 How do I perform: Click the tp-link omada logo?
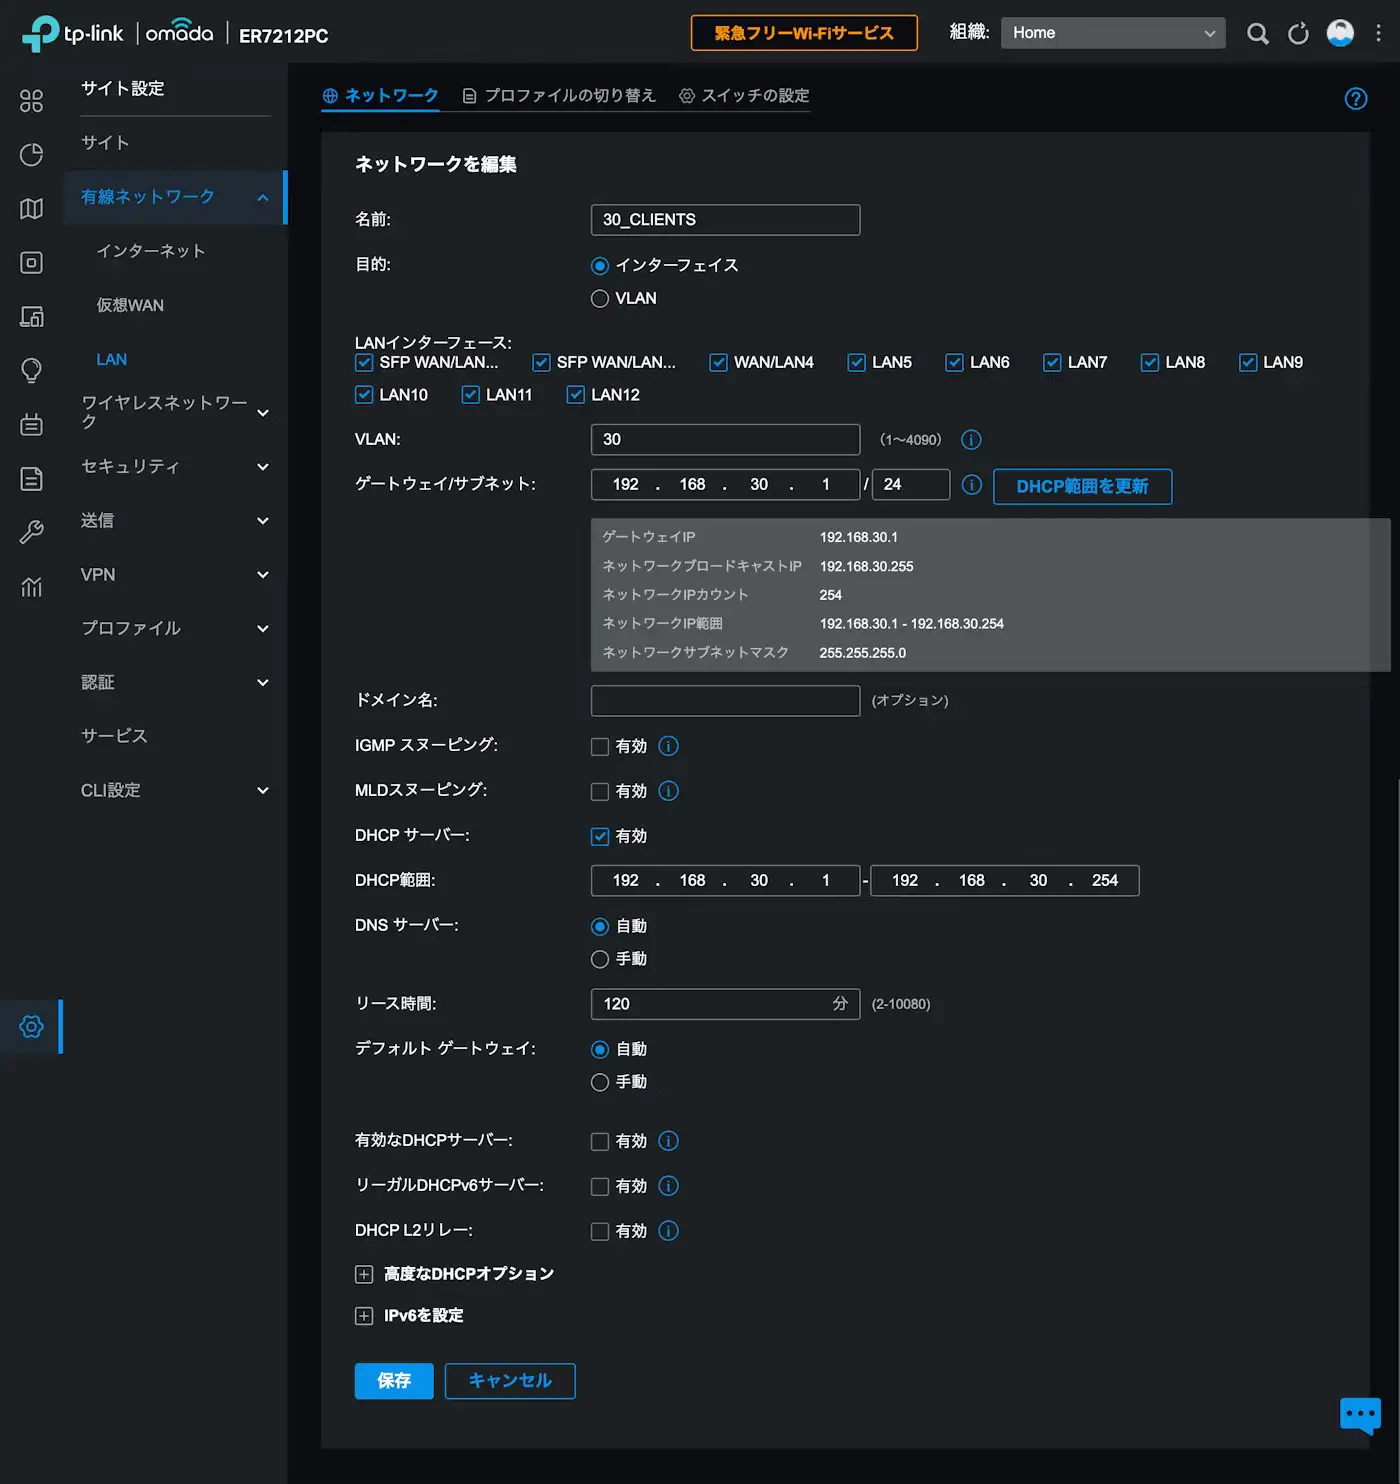tap(118, 33)
